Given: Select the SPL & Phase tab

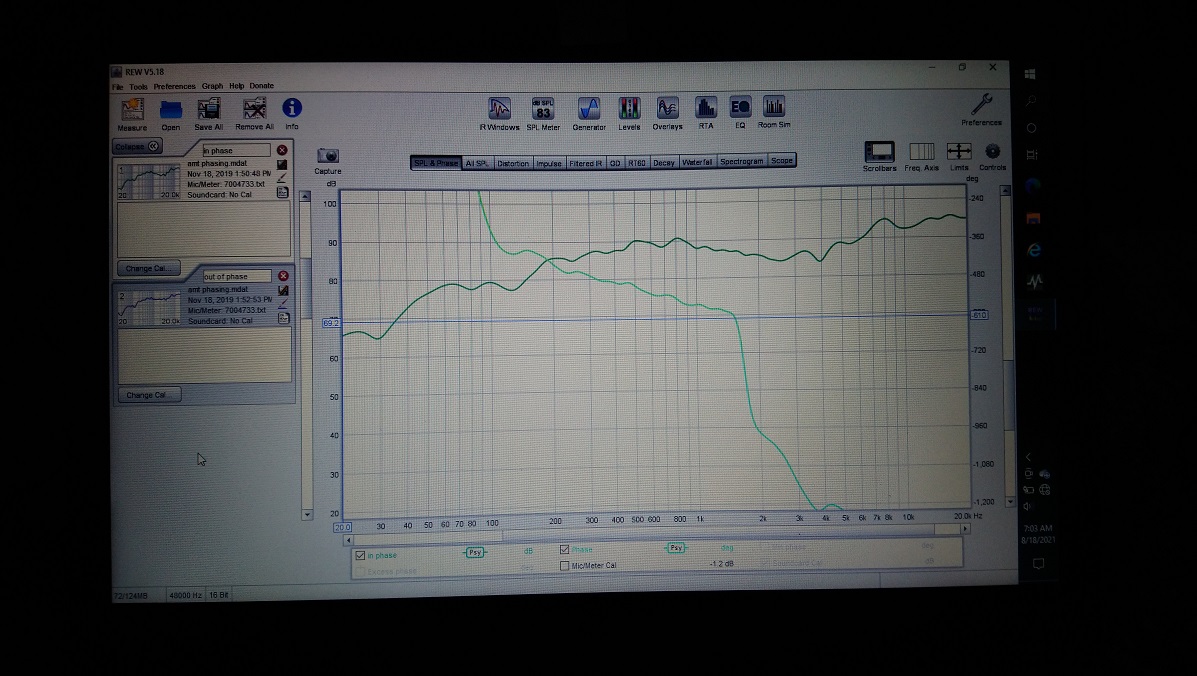Looking at the screenshot, I should [436, 163].
